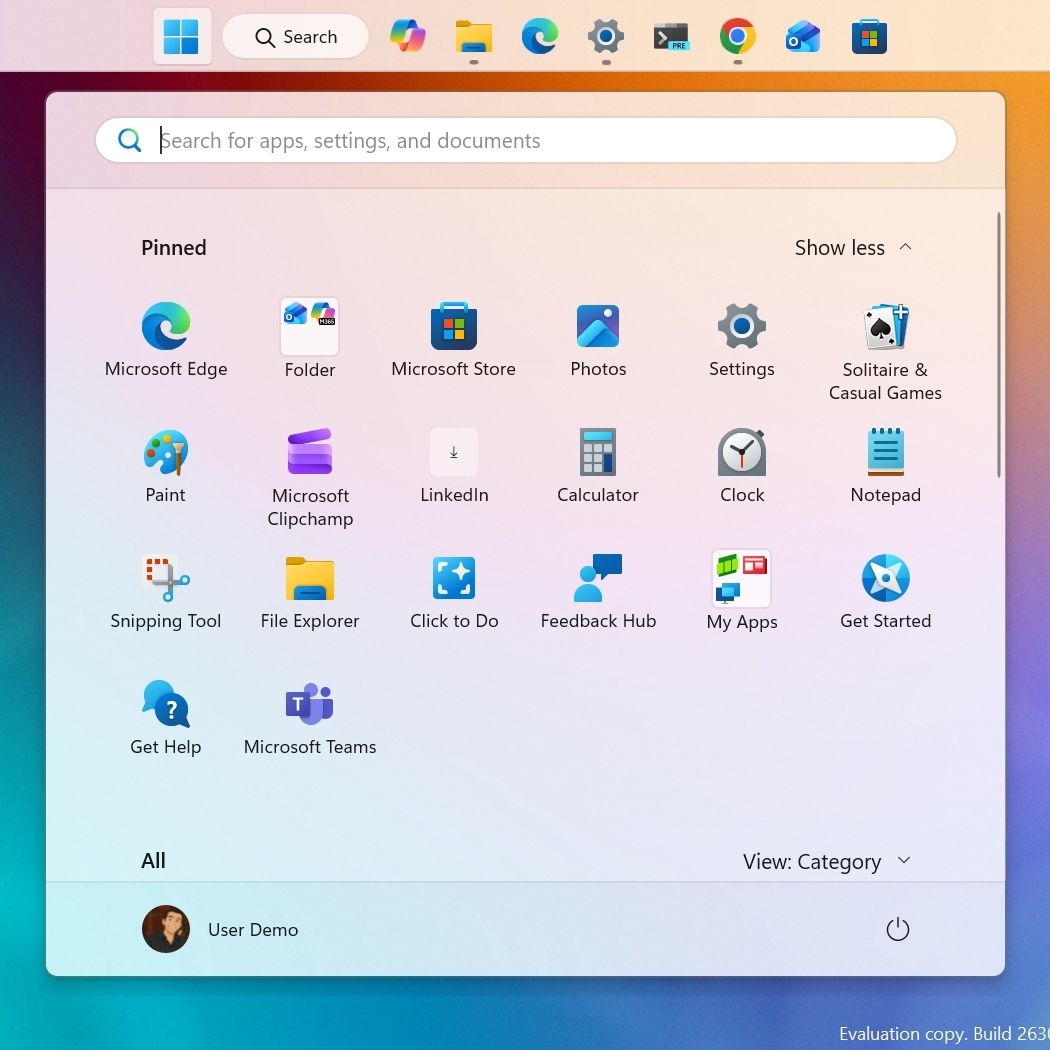Screen dimensions: 1050x1050
Task: Open Microsoft Edge on the taskbar
Action: [x=539, y=36]
